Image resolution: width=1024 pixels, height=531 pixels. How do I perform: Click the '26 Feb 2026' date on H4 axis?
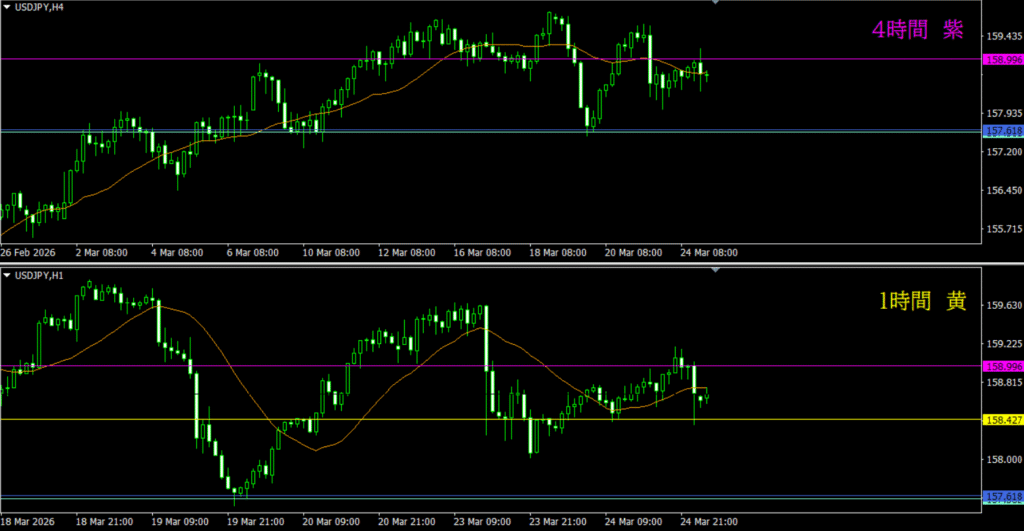click(x=28, y=253)
